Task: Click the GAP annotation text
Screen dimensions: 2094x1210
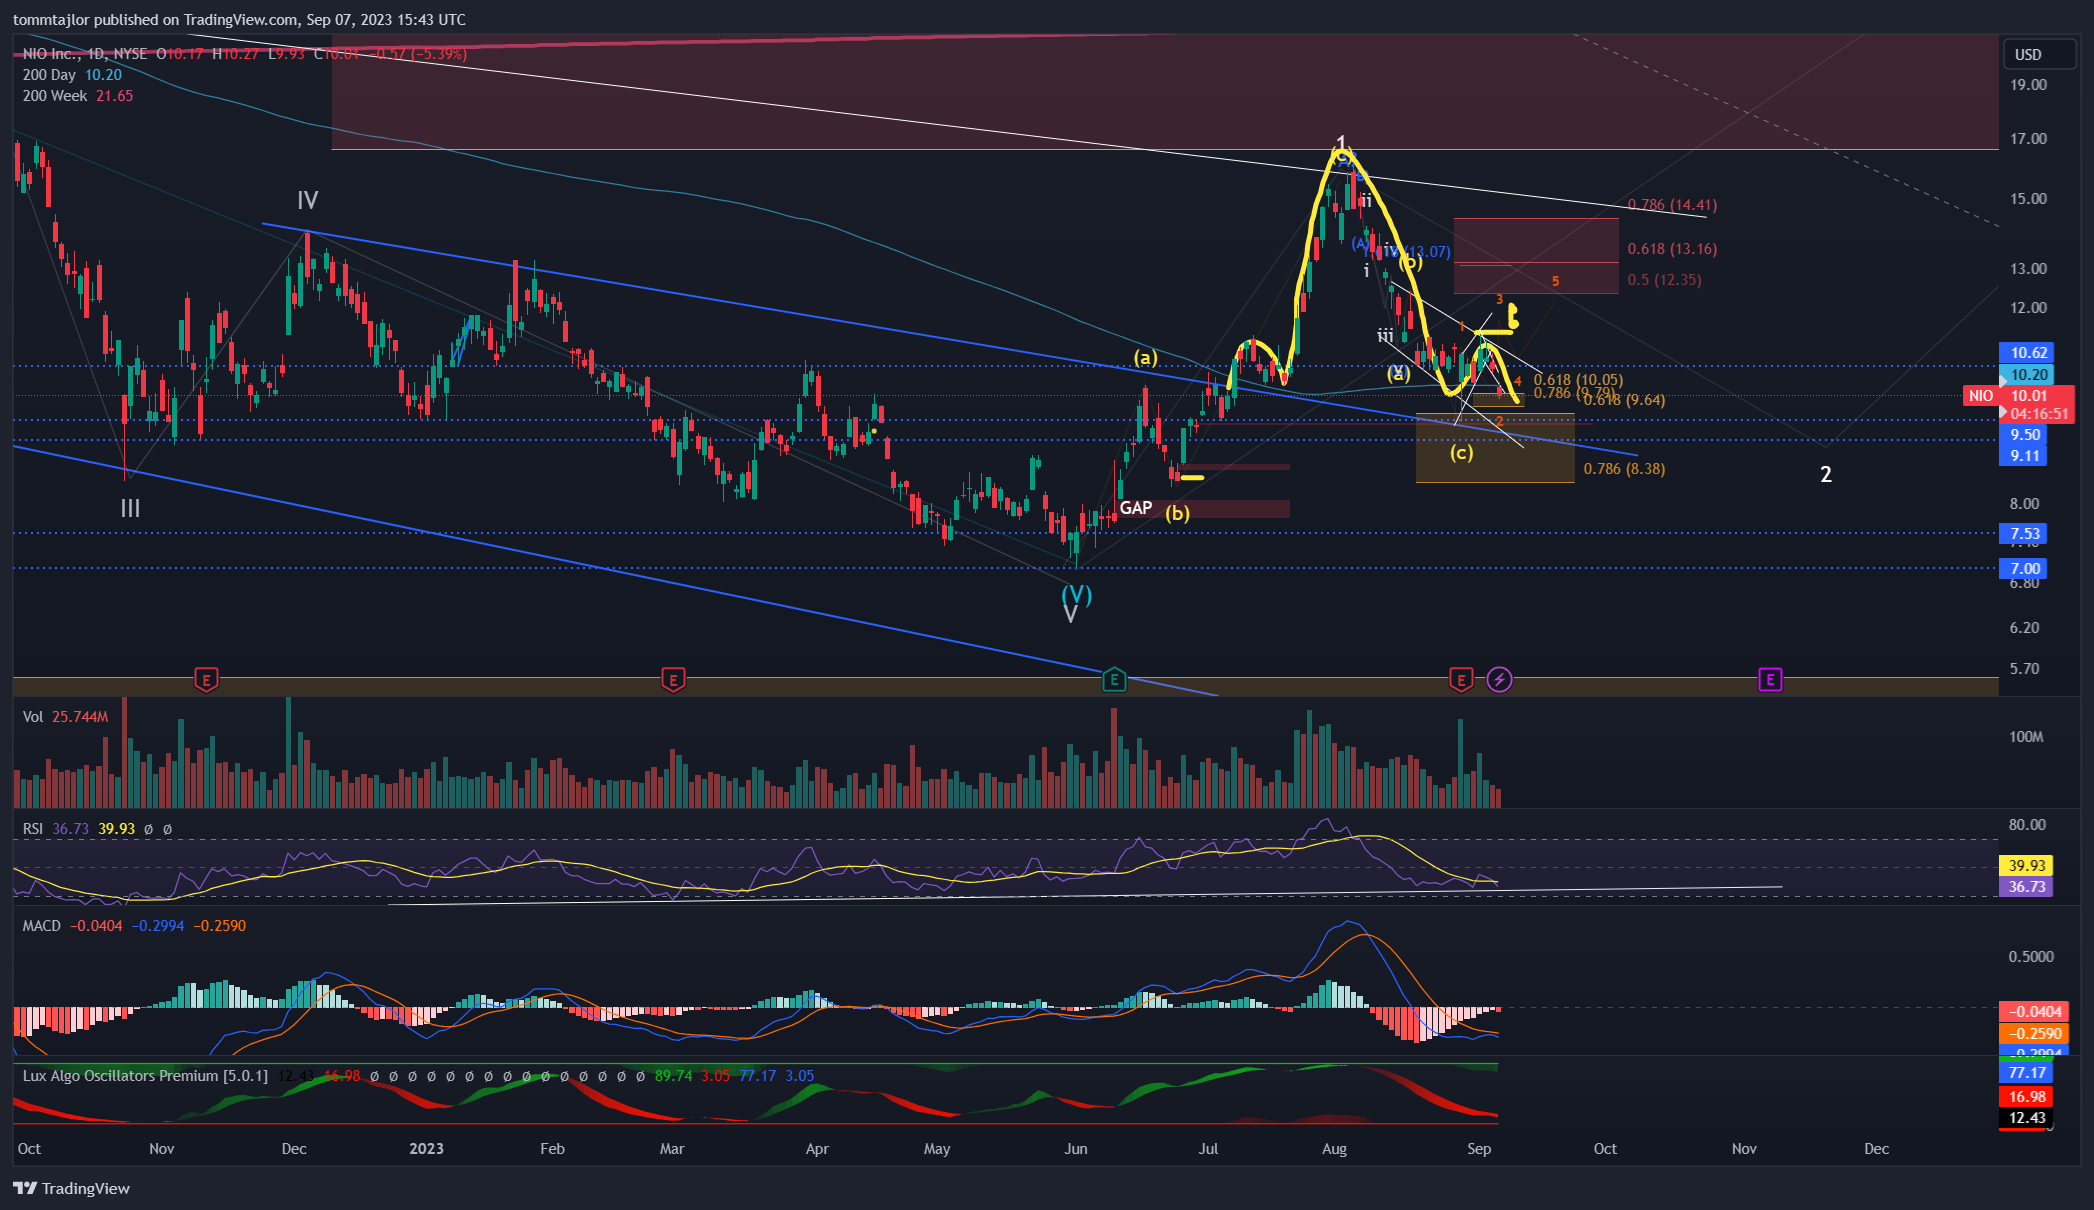Action: (1135, 508)
